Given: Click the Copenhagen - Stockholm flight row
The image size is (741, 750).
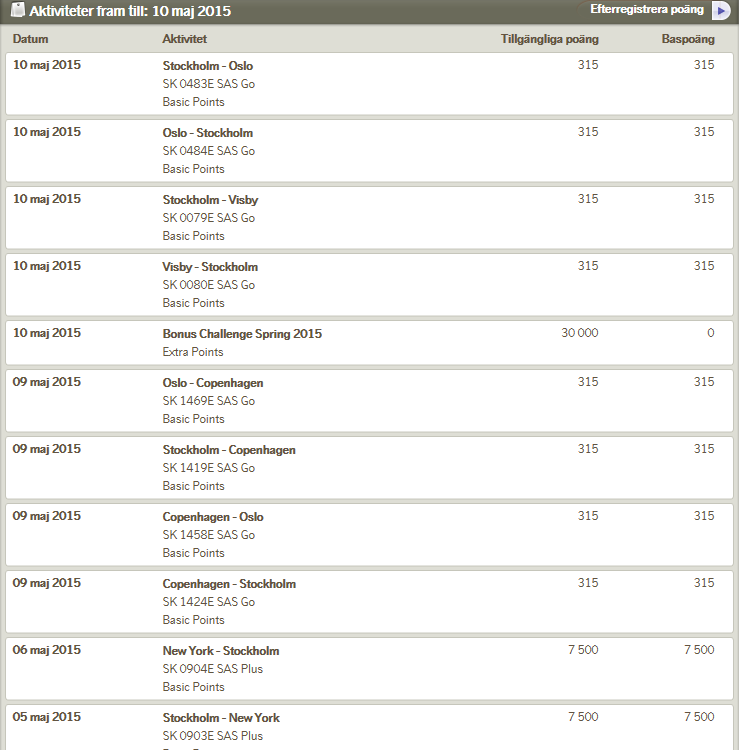Looking at the screenshot, I should (229, 584).
